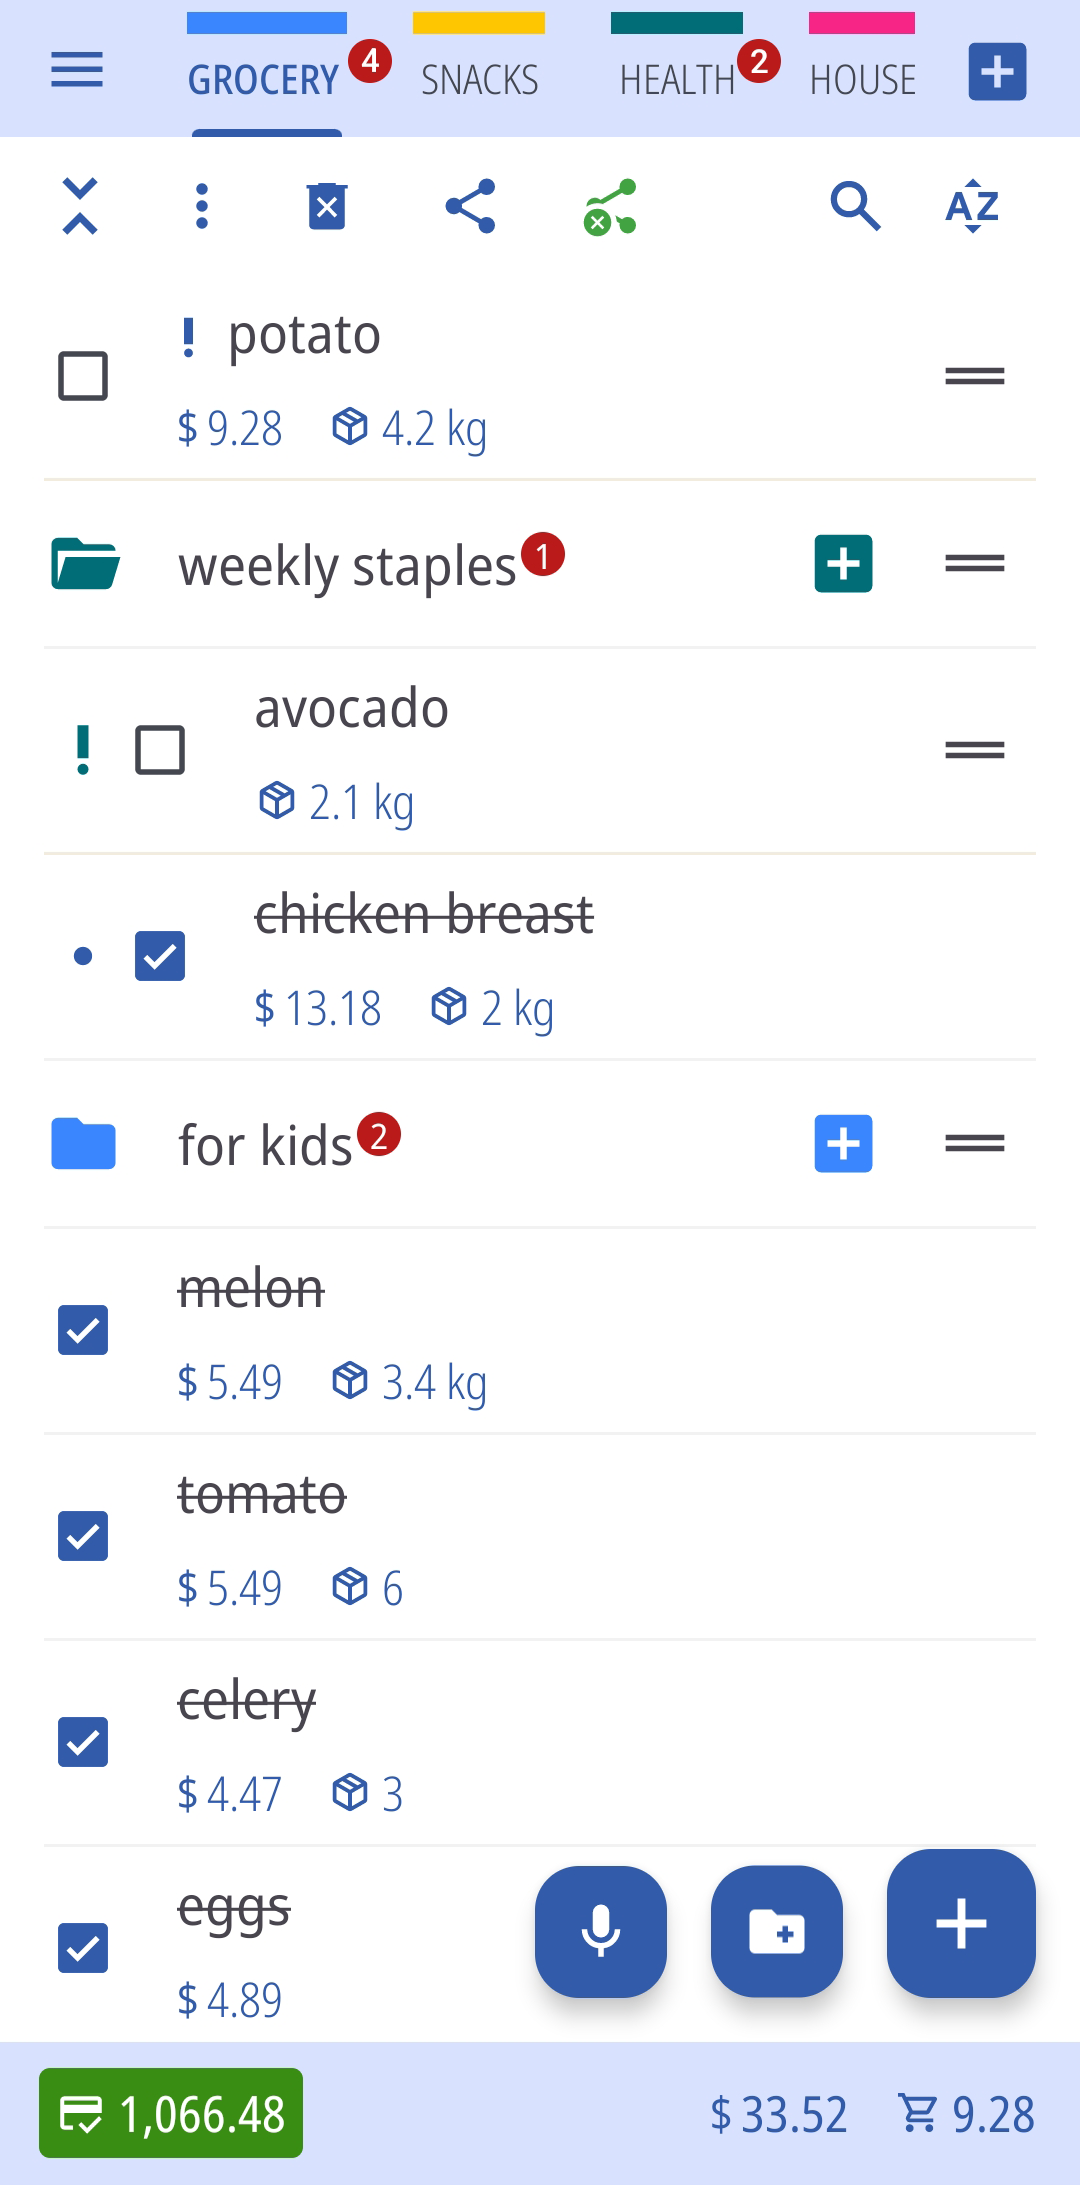1080x2186 pixels.
Task: Collapse the weekly staples folder
Action: point(86,564)
